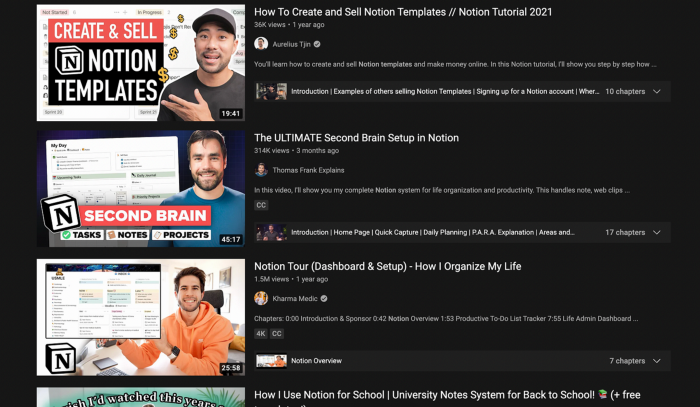This screenshot has height=407, width=700.
Task: Play the Create & Sell Notion Templates thumbnail
Action: click(x=141, y=62)
